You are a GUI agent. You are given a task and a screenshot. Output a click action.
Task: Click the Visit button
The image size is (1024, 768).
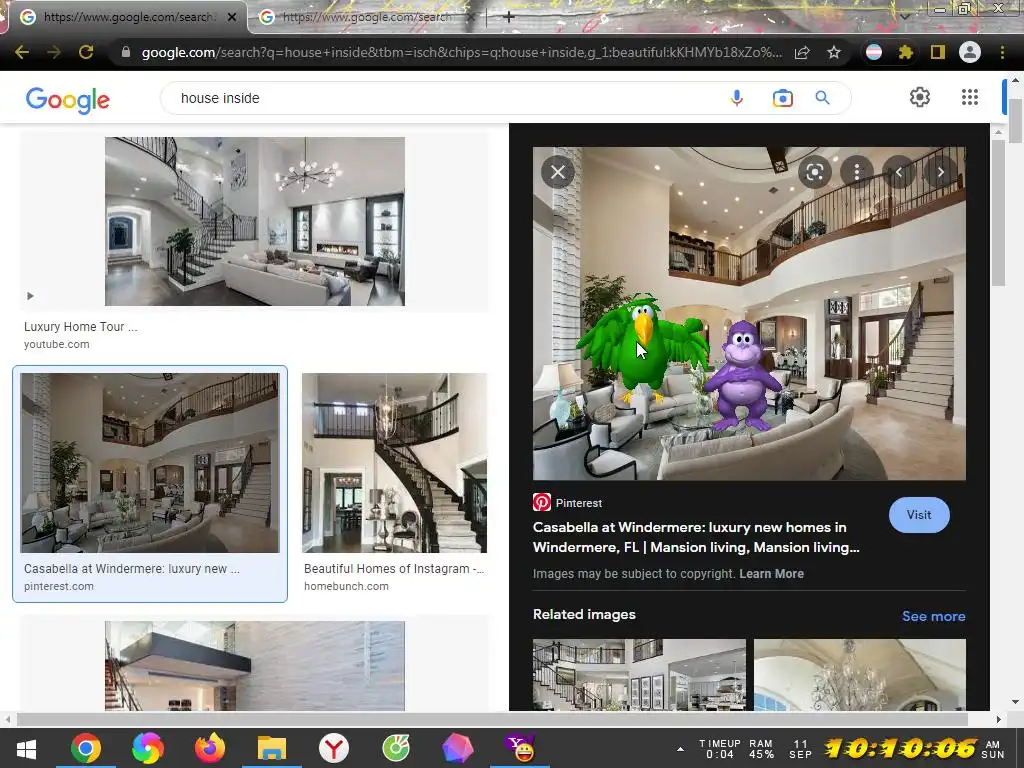click(x=919, y=515)
